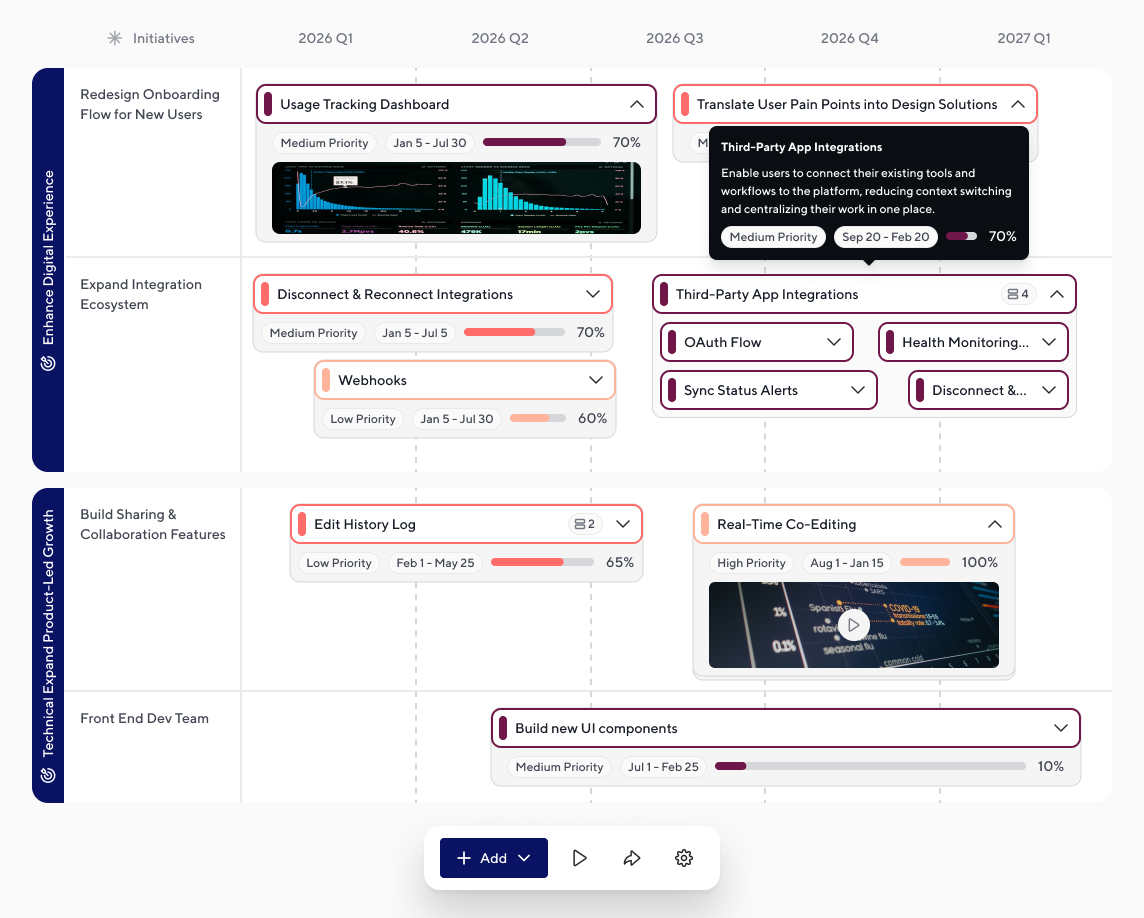Image resolution: width=1144 pixels, height=918 pixels.
Task: Collapse Translate User Pain Points card
Action: 1018,104
